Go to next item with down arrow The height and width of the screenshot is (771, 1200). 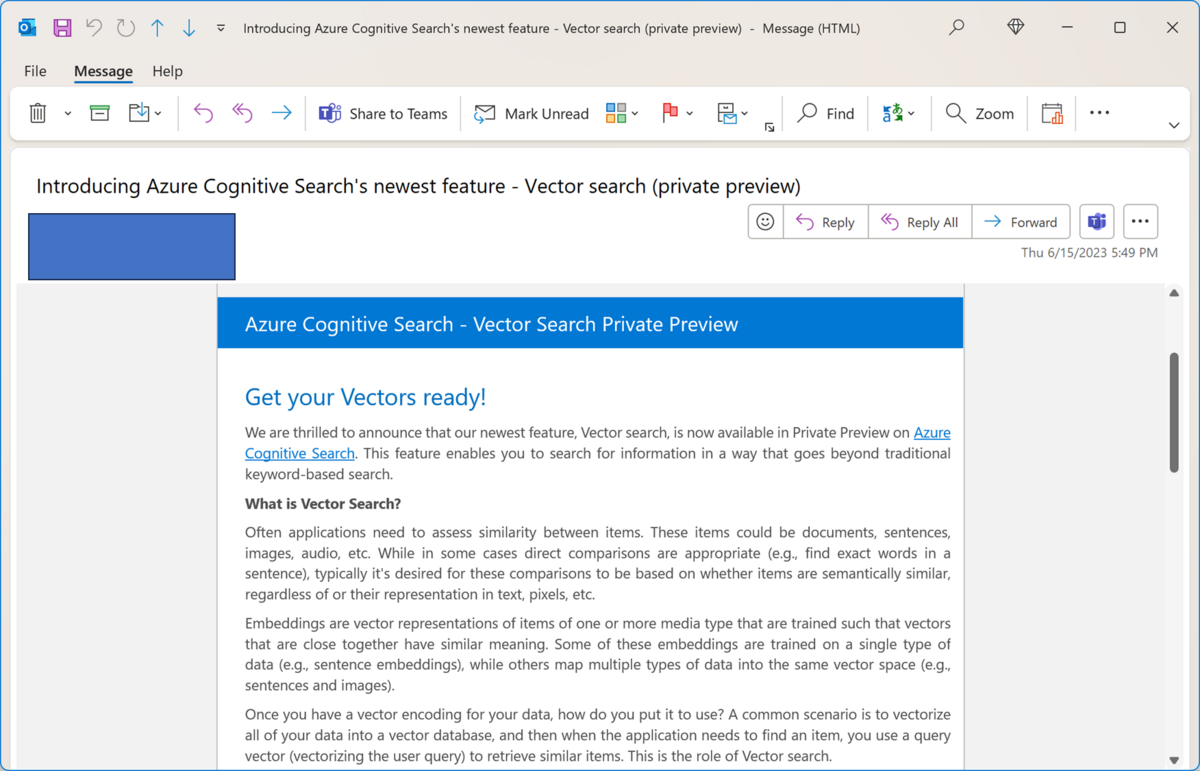click(189, 28)
